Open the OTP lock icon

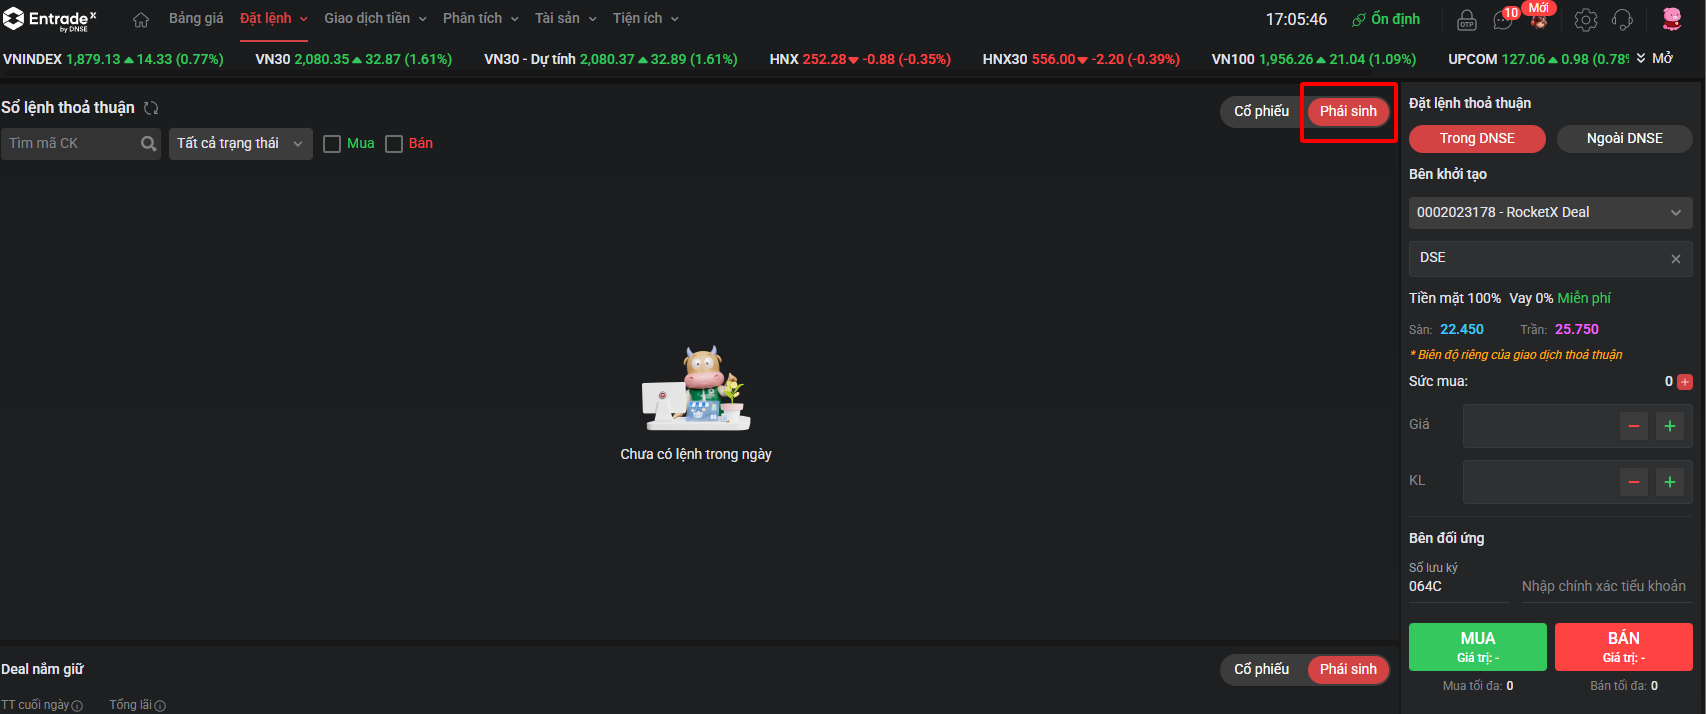(x=1467, y=20)
